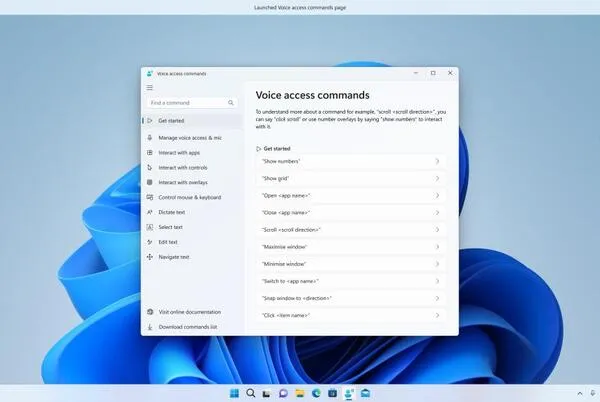
Task: Open Visit online documentation link
Action: click(192, 312)
